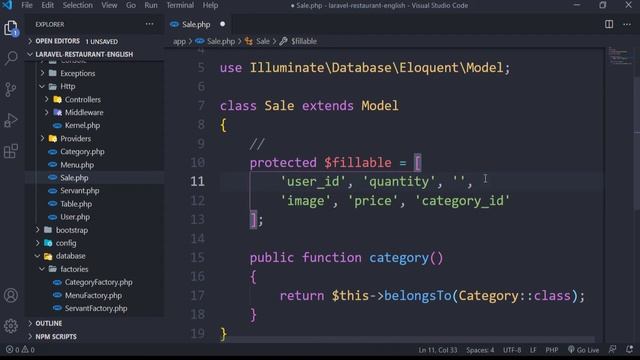Open Servant.php in explorer
Viewport: 640px width, 360px height.
pyautogui.click(x=80, y=191)
